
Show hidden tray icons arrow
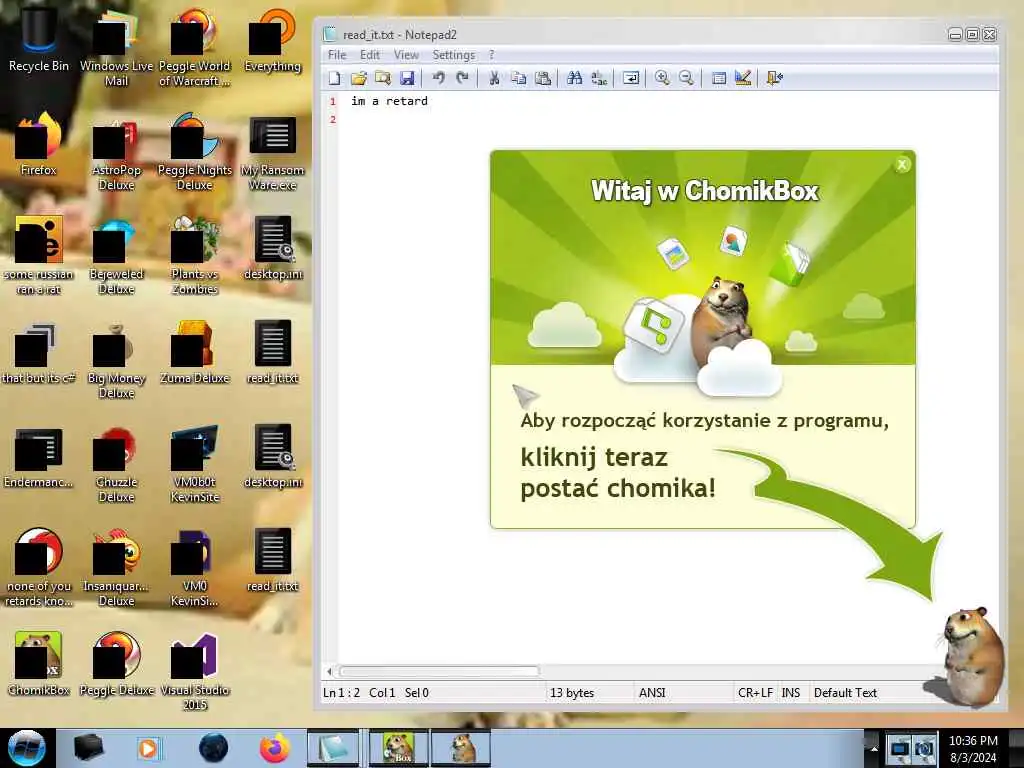pos(872,748)
